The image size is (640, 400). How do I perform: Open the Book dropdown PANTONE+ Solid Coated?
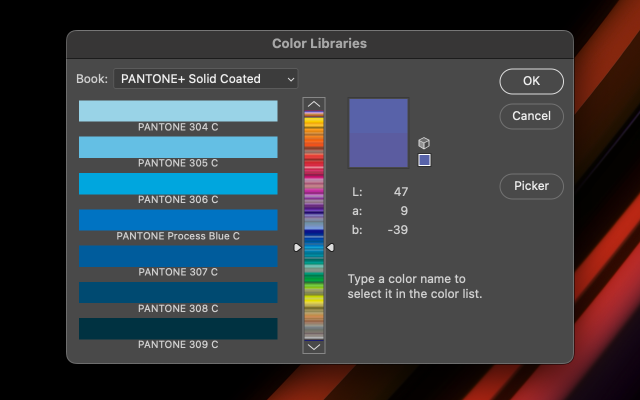(206, 79)
